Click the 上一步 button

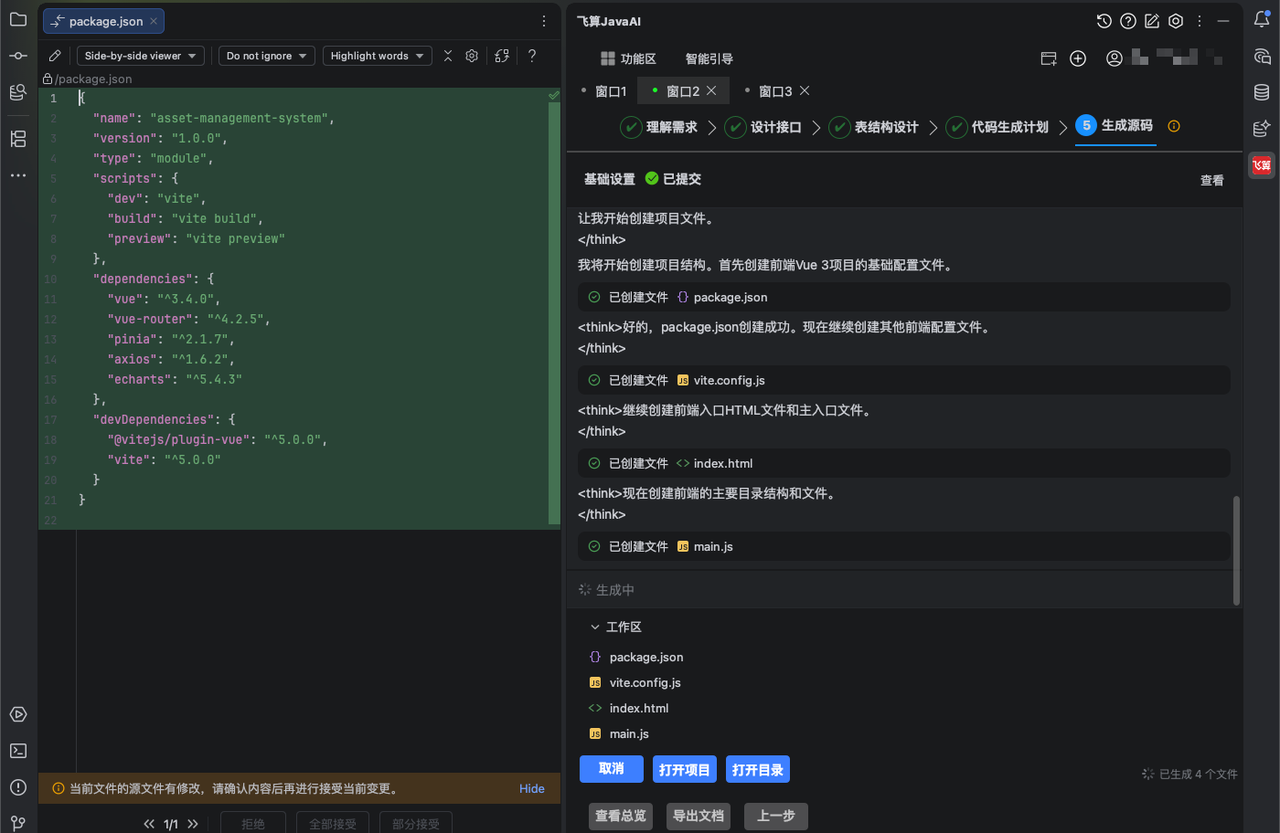coord(776,816)
